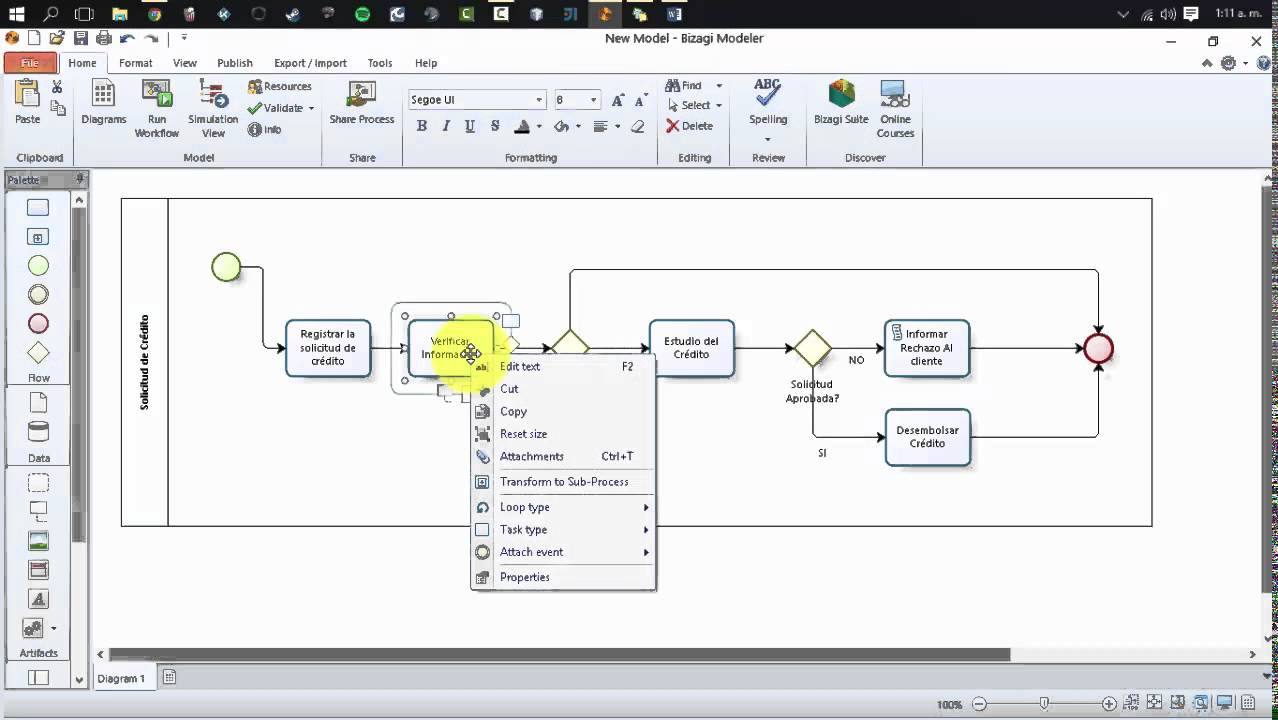
Task: Click the scissors Cut icon in ribbon
Action: click(57, 88)
